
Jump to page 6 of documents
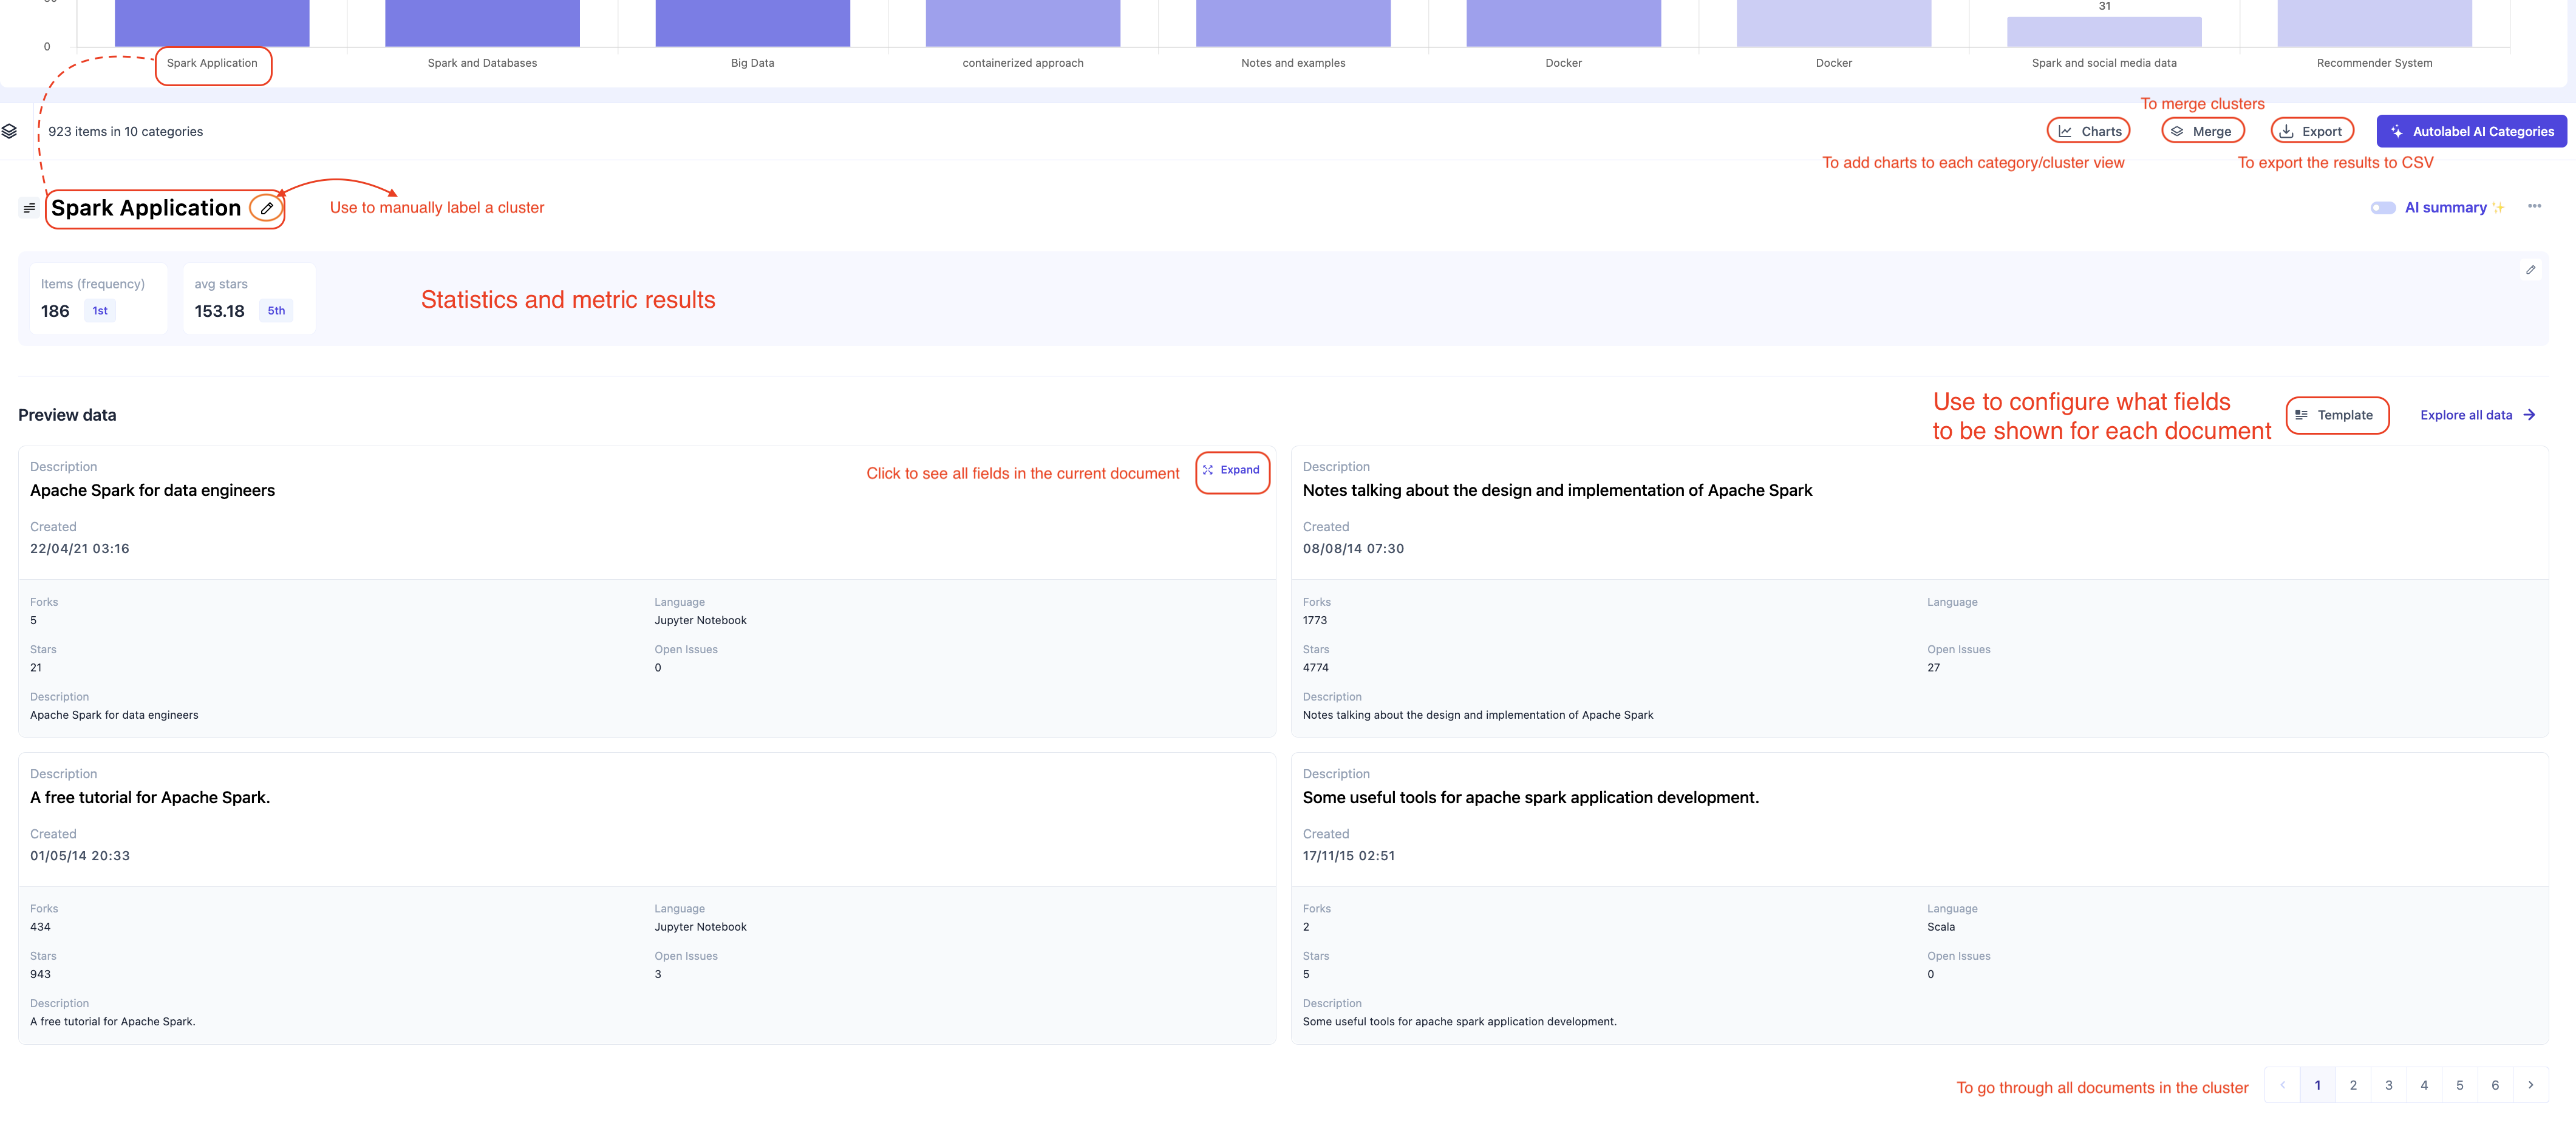point(2494,1085)
